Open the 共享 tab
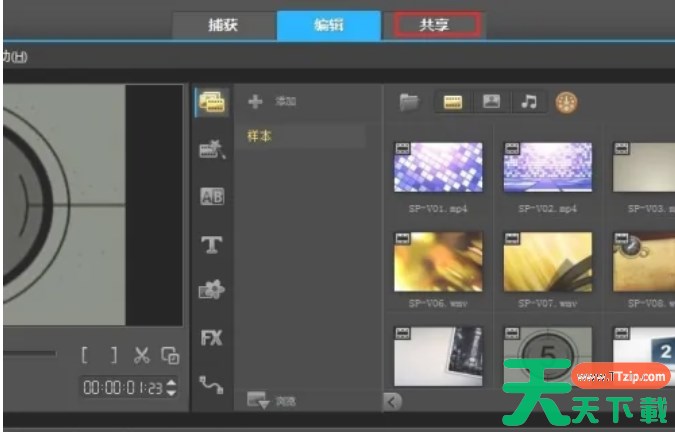Viewport: 675px width, 432px height. click(434, 25)
